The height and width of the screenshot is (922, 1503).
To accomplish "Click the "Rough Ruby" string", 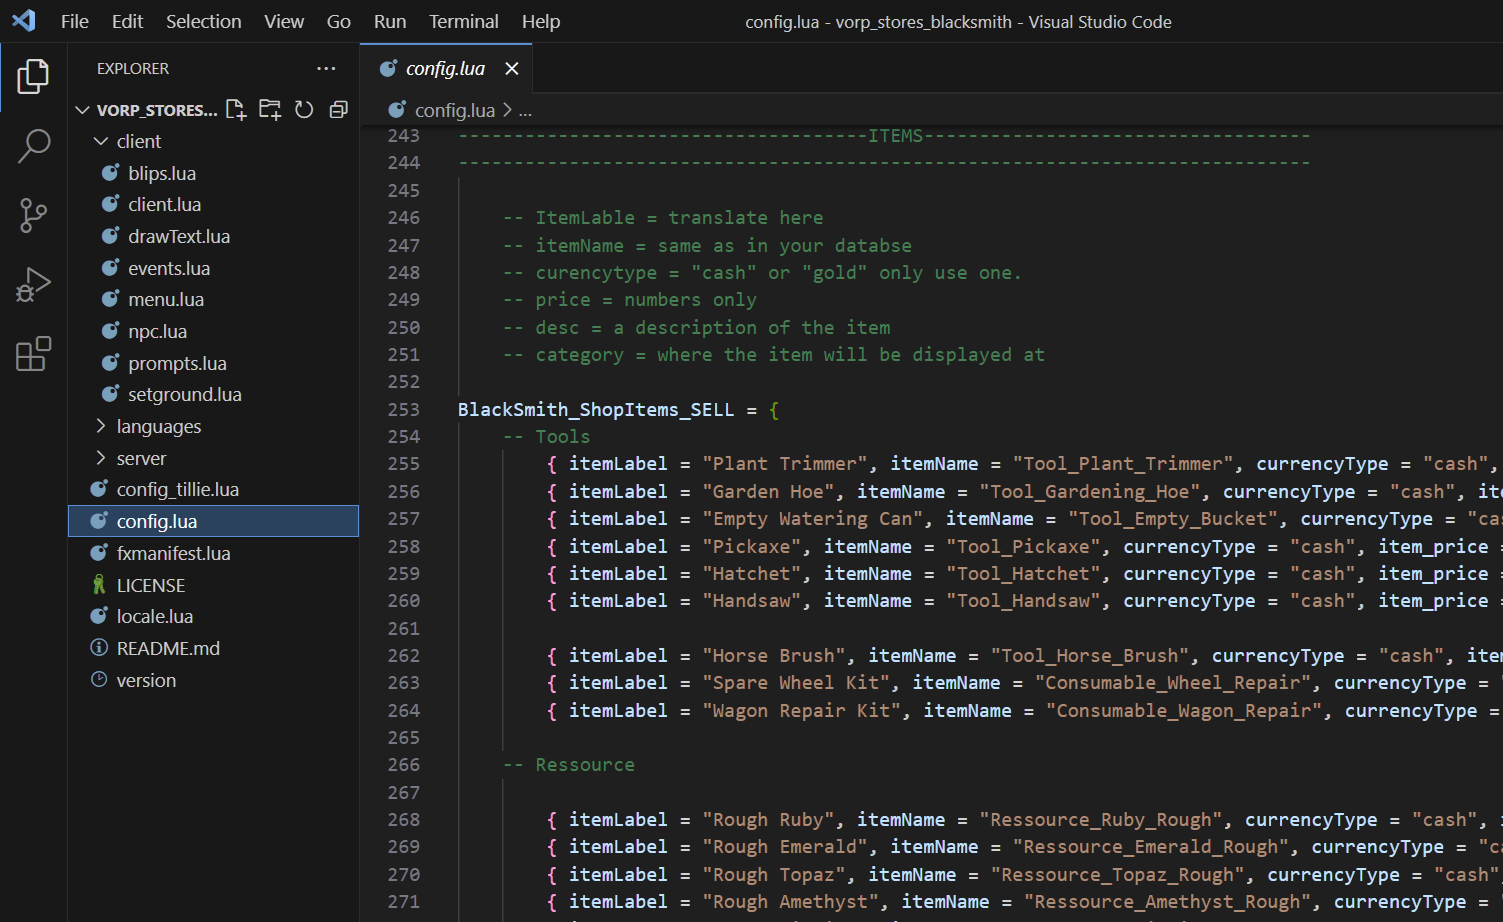I will pos(768,819).
